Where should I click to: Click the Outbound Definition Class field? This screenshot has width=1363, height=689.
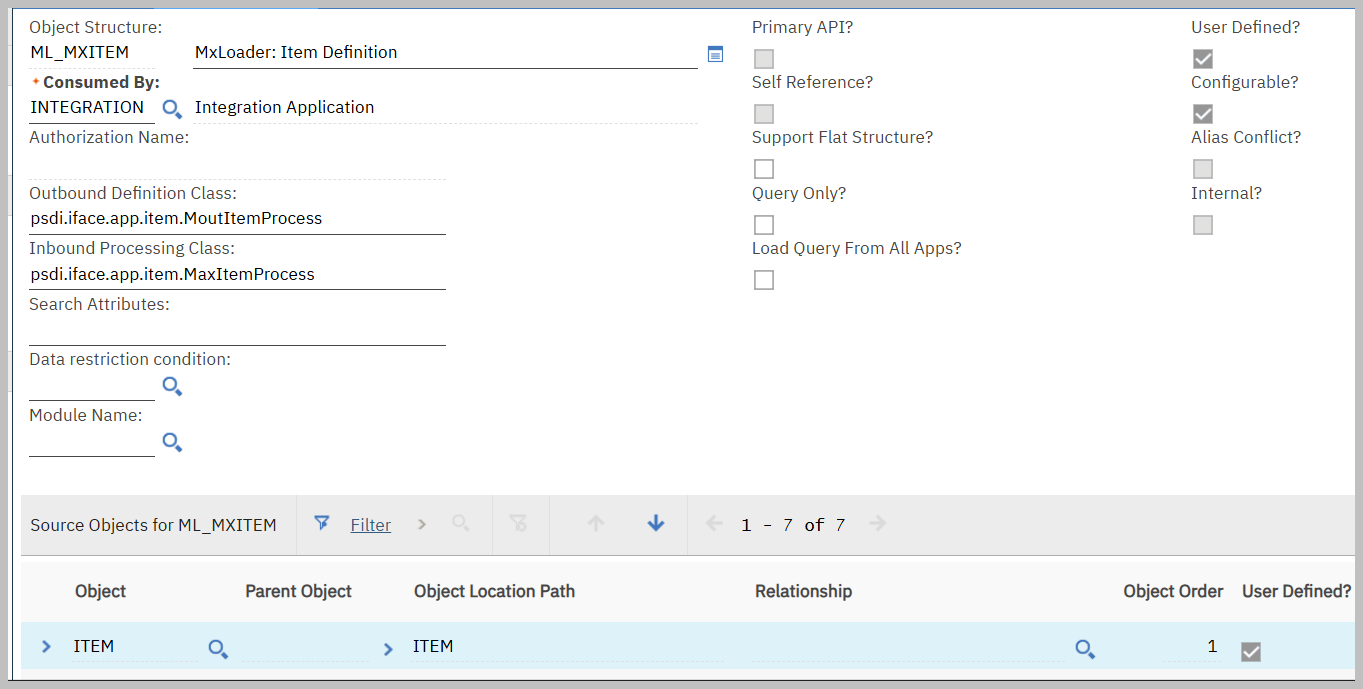[237, 219]
